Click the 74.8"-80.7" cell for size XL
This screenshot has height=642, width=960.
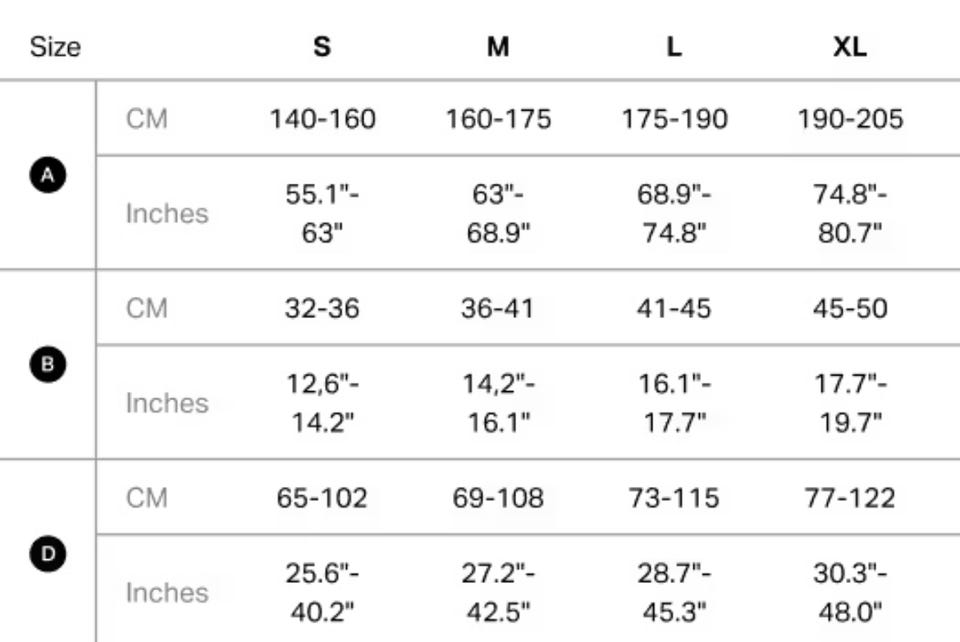850,213
